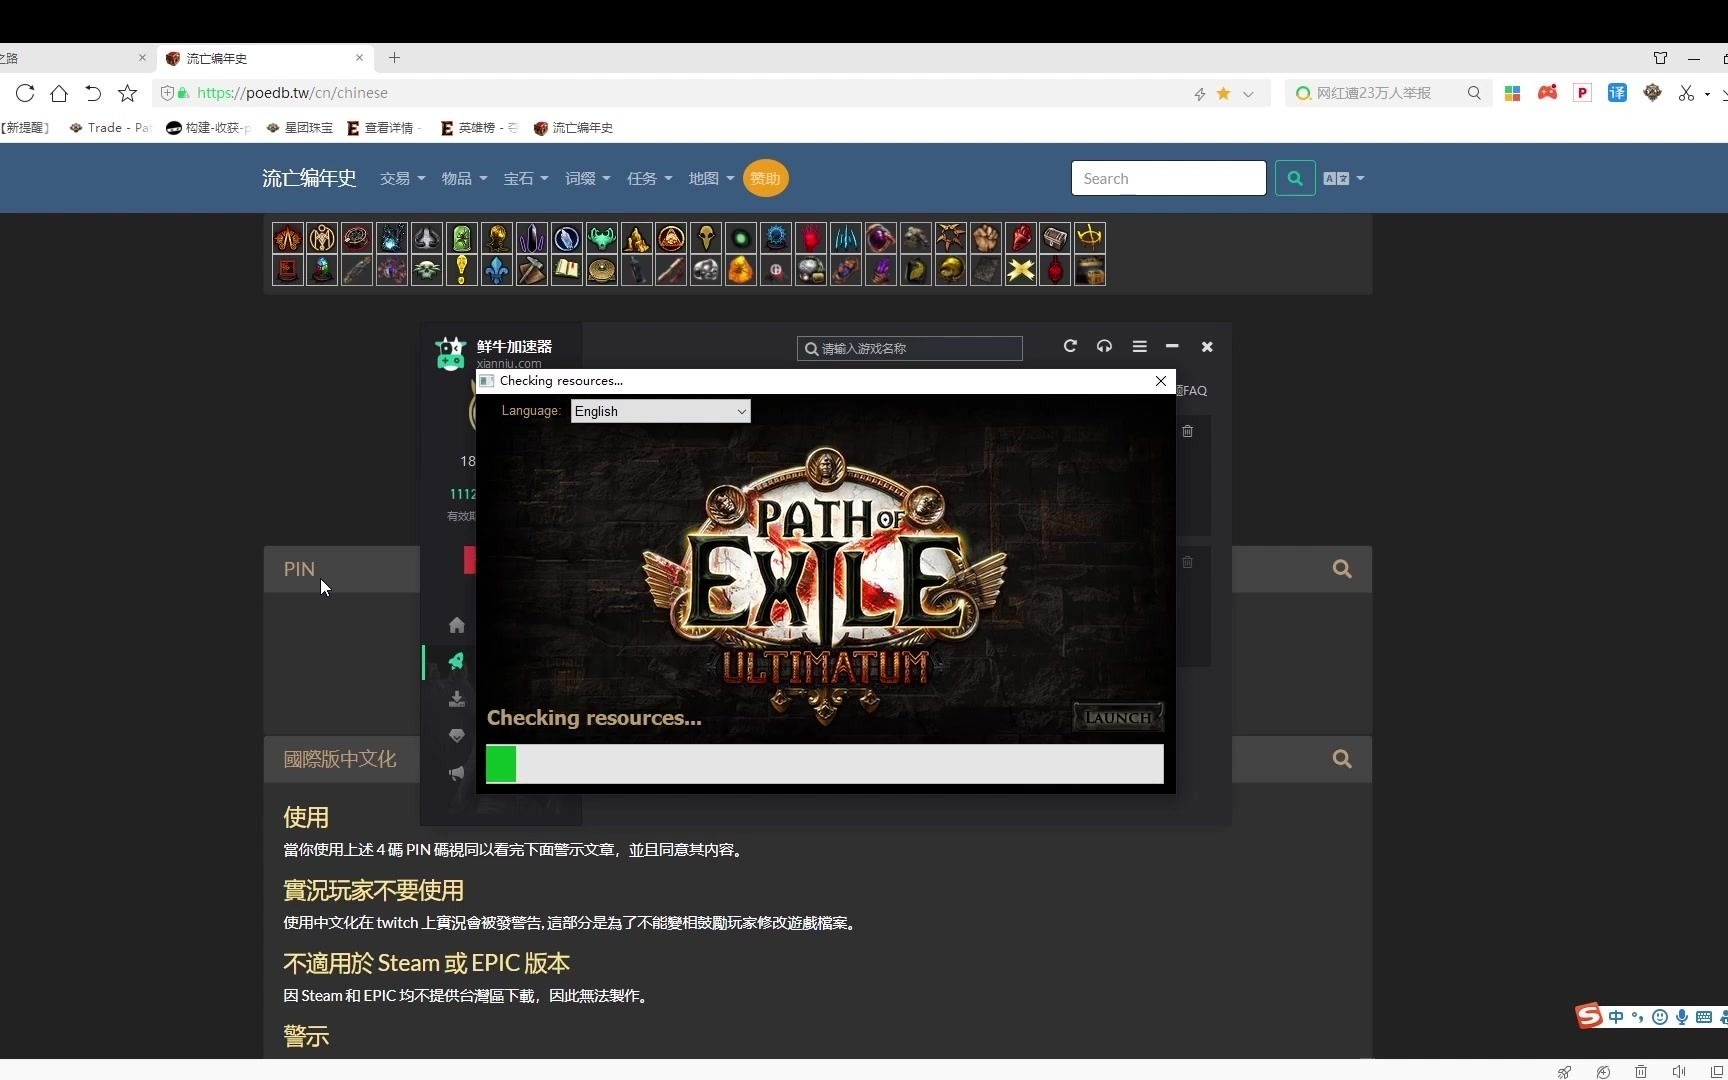Open the hamburger menu in accelerator window
Viewport: 1728px width, 1080px height.
coord(1139,346)
